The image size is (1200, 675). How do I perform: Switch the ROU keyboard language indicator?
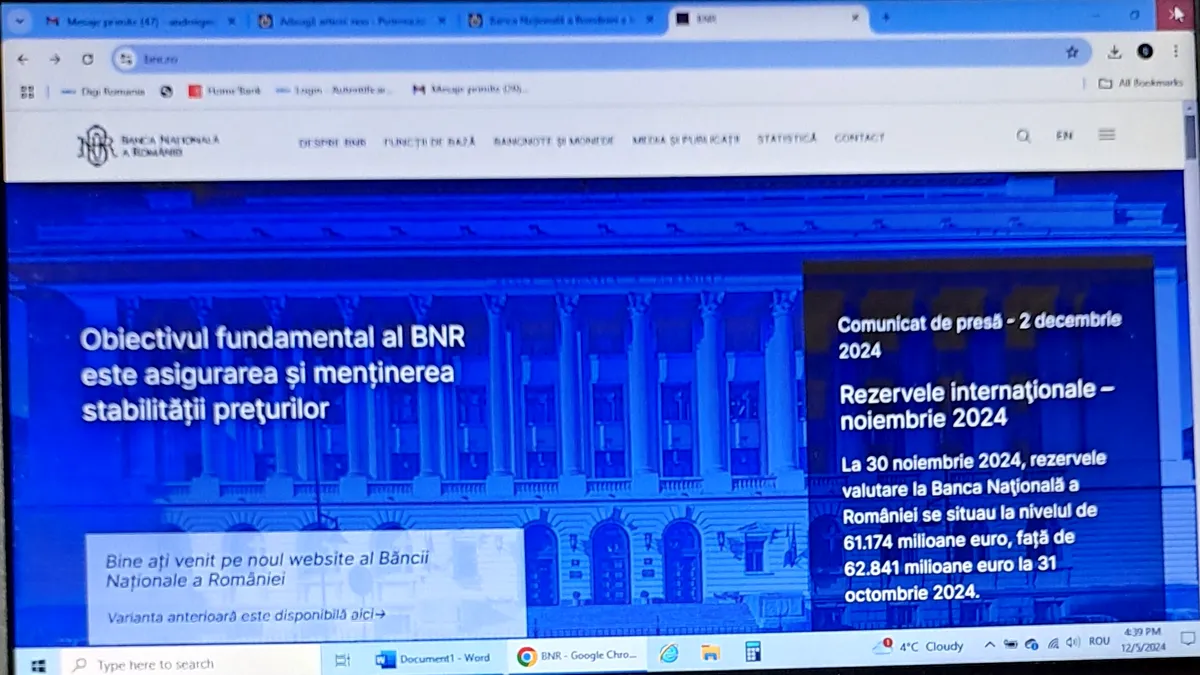(x=1099, y=641)
